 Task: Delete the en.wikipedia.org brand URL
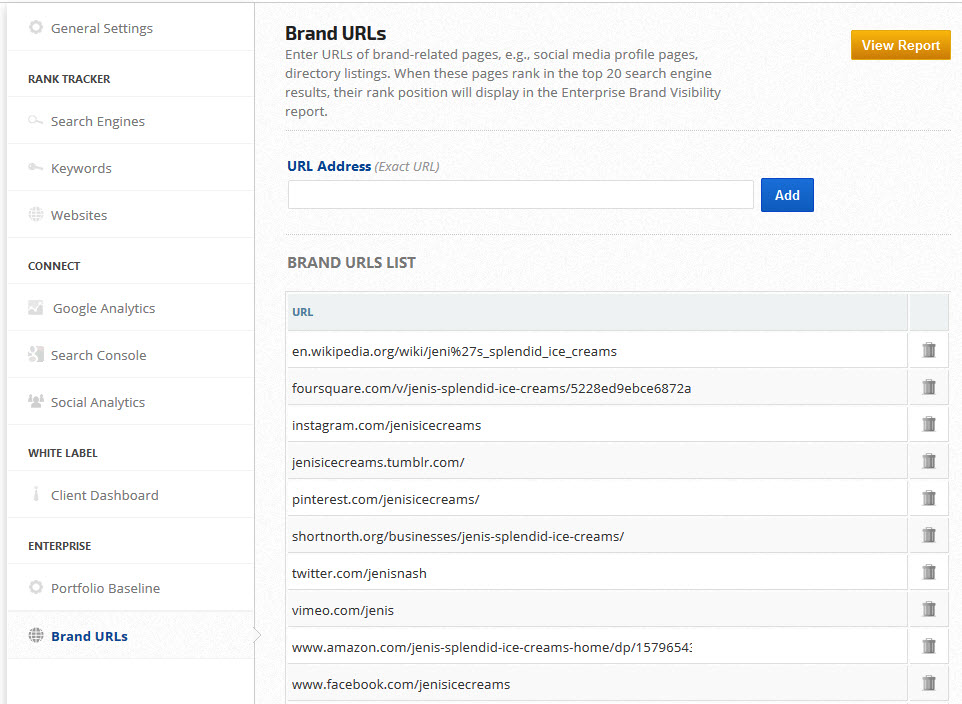(x=928, y=350)
